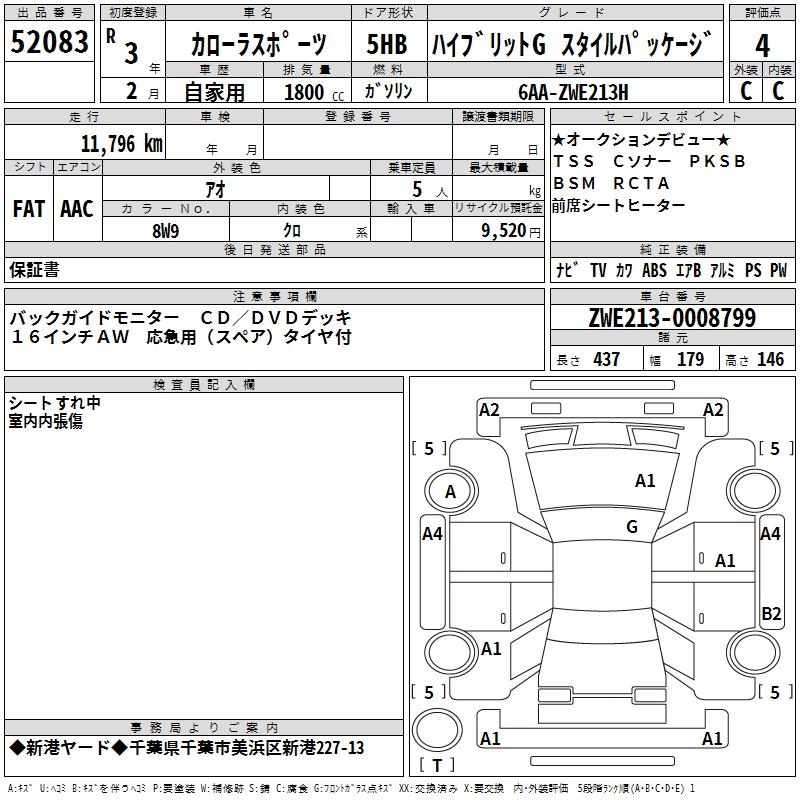Select the ABS item in genuine equipment

(655, 270)
